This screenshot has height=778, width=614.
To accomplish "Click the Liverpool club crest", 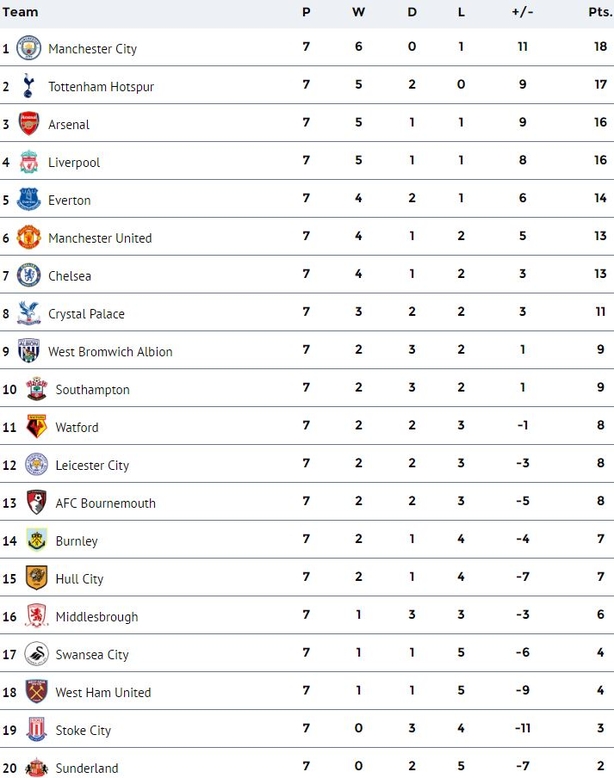I will point(29,162).
